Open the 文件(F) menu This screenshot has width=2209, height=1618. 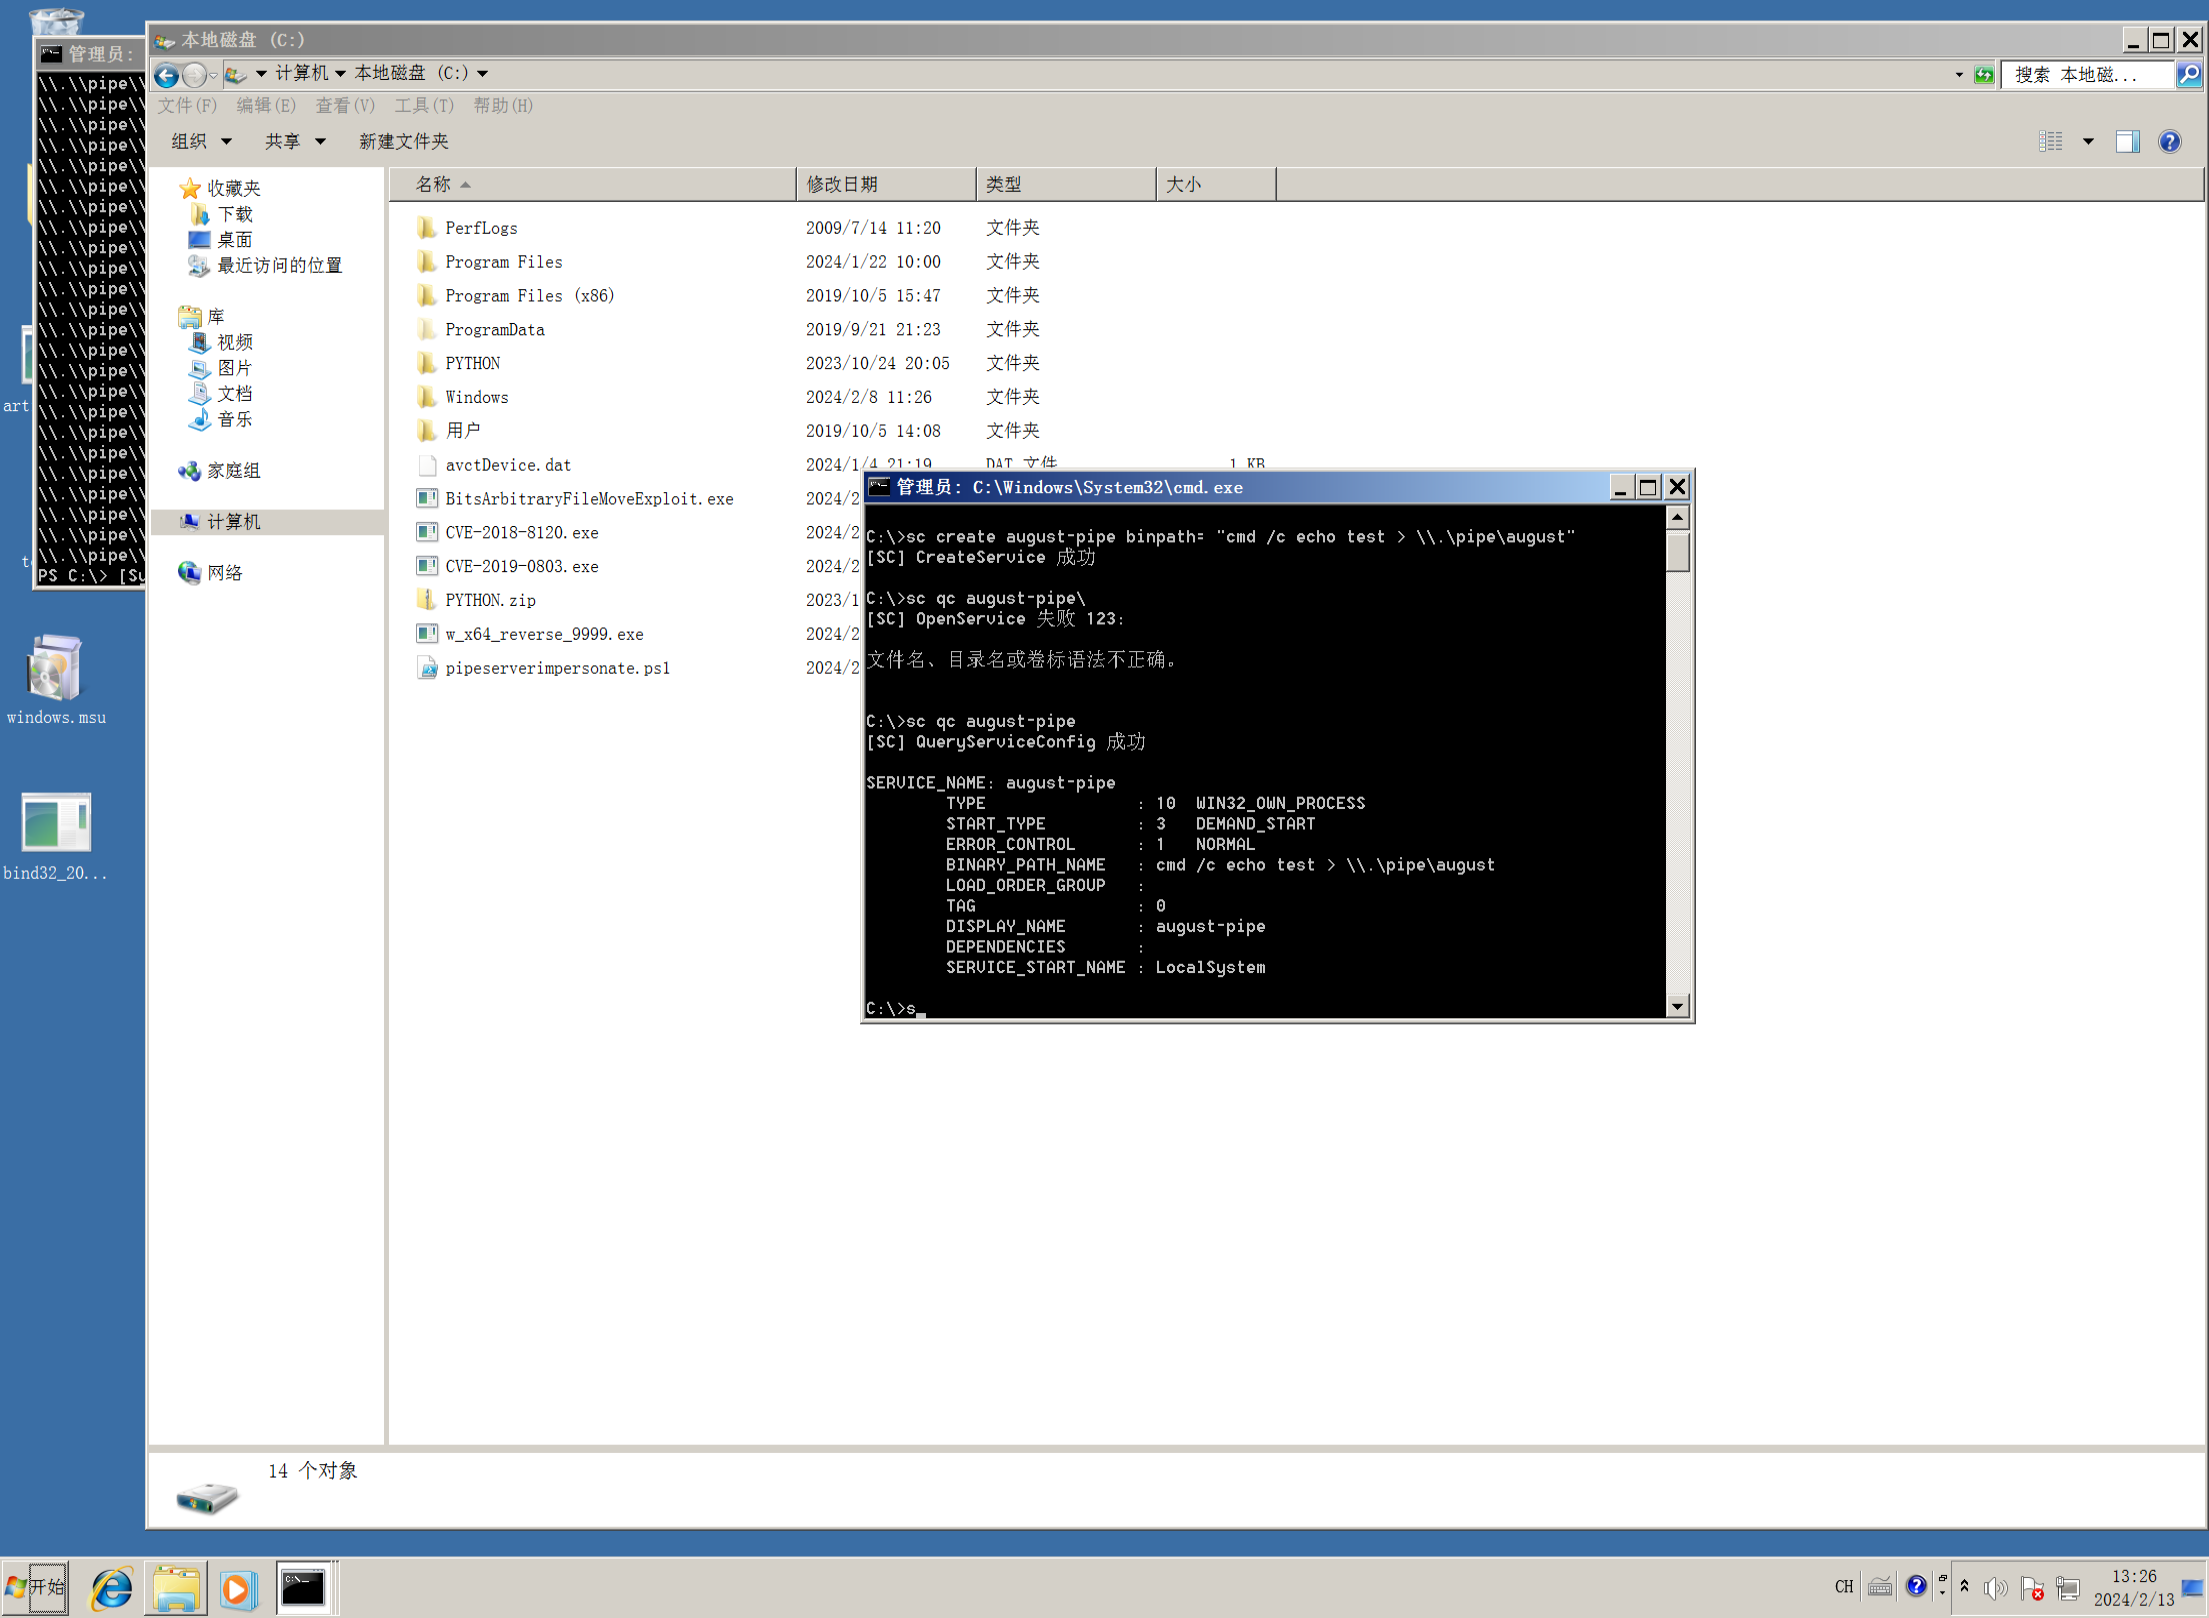(x=187, y=106)
